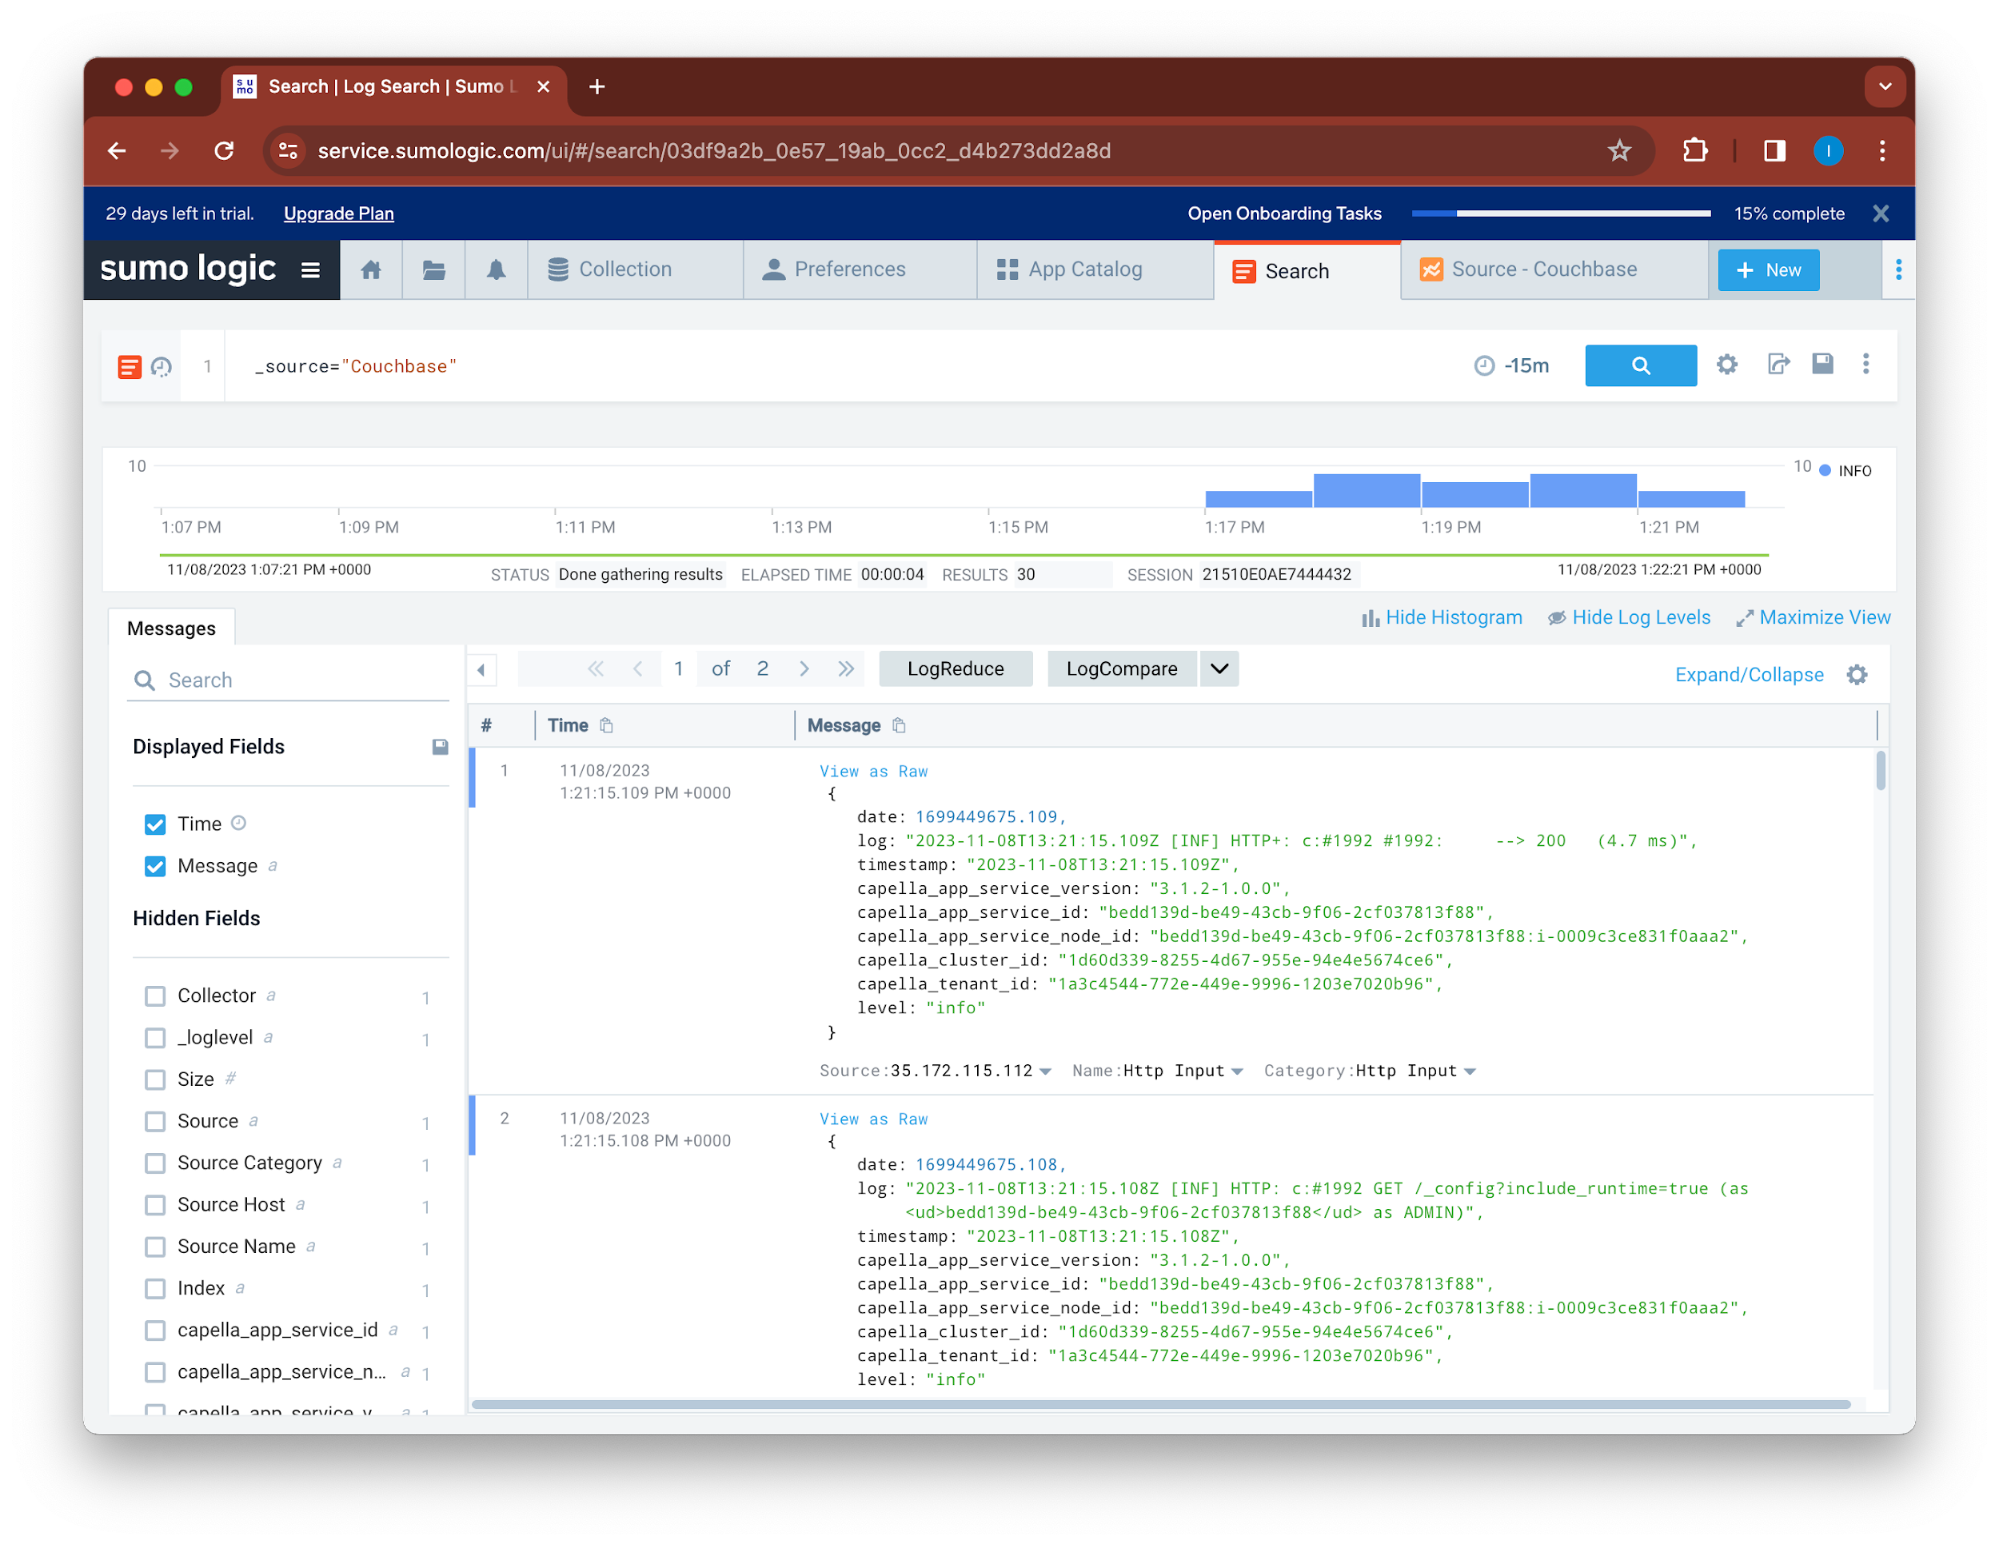Screen dimensions: 1999x1545
Task: Click Expand/Collapse link
Action: tap(1749, 675)
